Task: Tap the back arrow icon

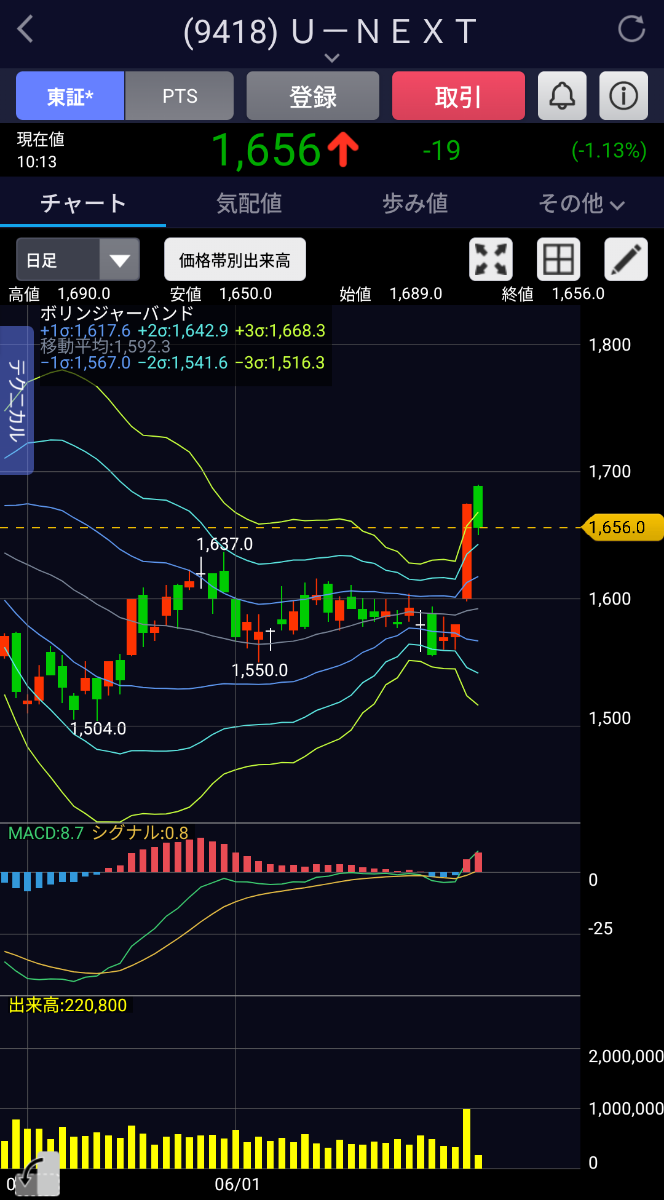Action: [x=26, y=30]
